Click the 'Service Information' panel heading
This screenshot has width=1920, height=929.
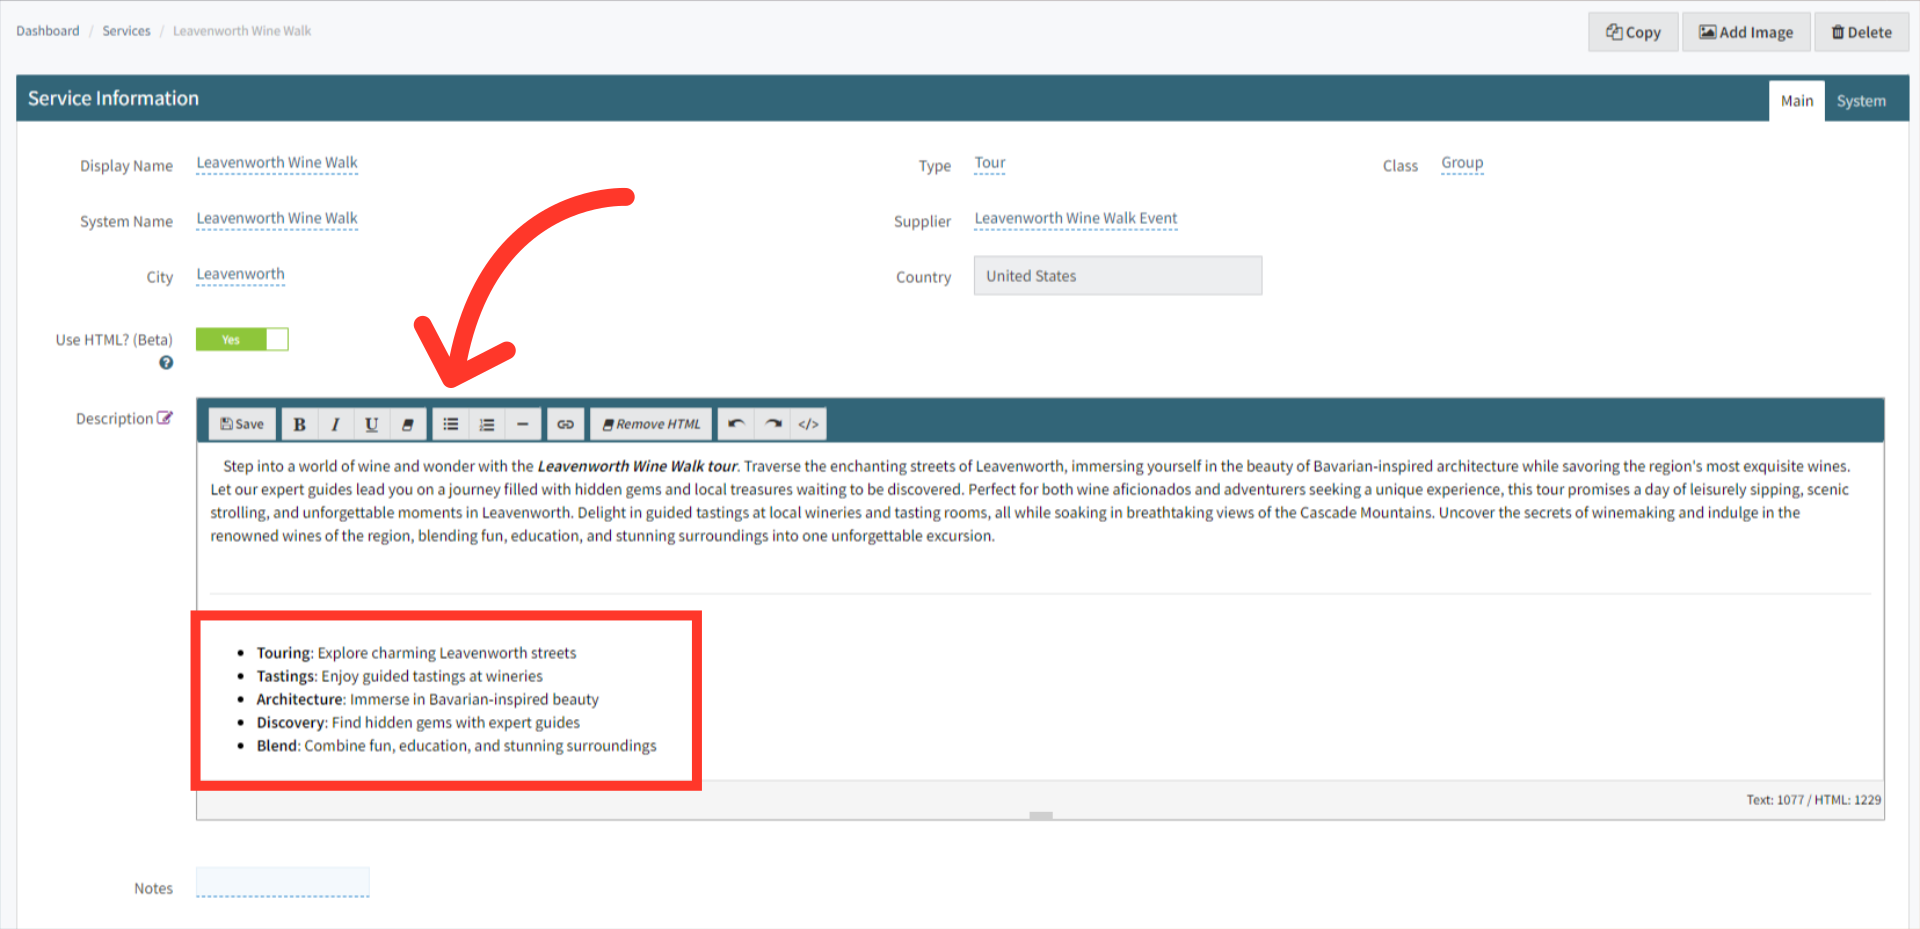pos(113,98)
